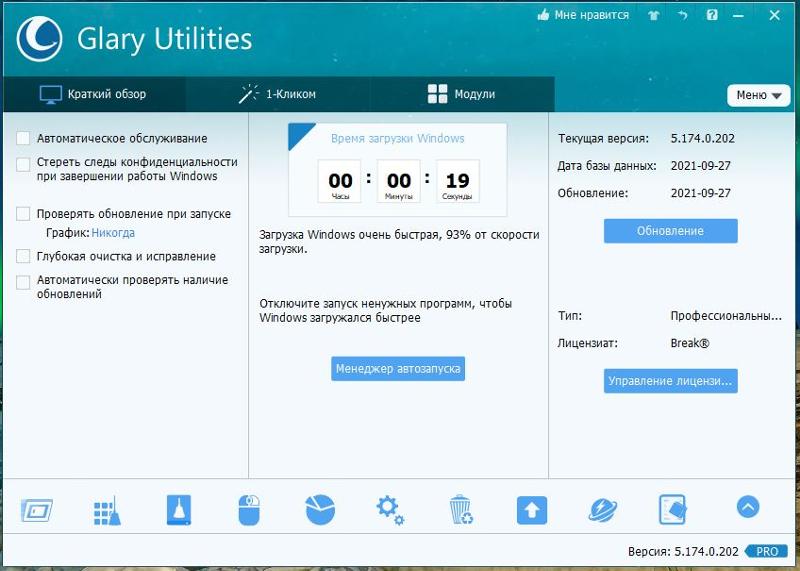The height and width of the screenshot is (571, 800).
Task: Click the Управление лицензи... button
Action: coord(670,381)
